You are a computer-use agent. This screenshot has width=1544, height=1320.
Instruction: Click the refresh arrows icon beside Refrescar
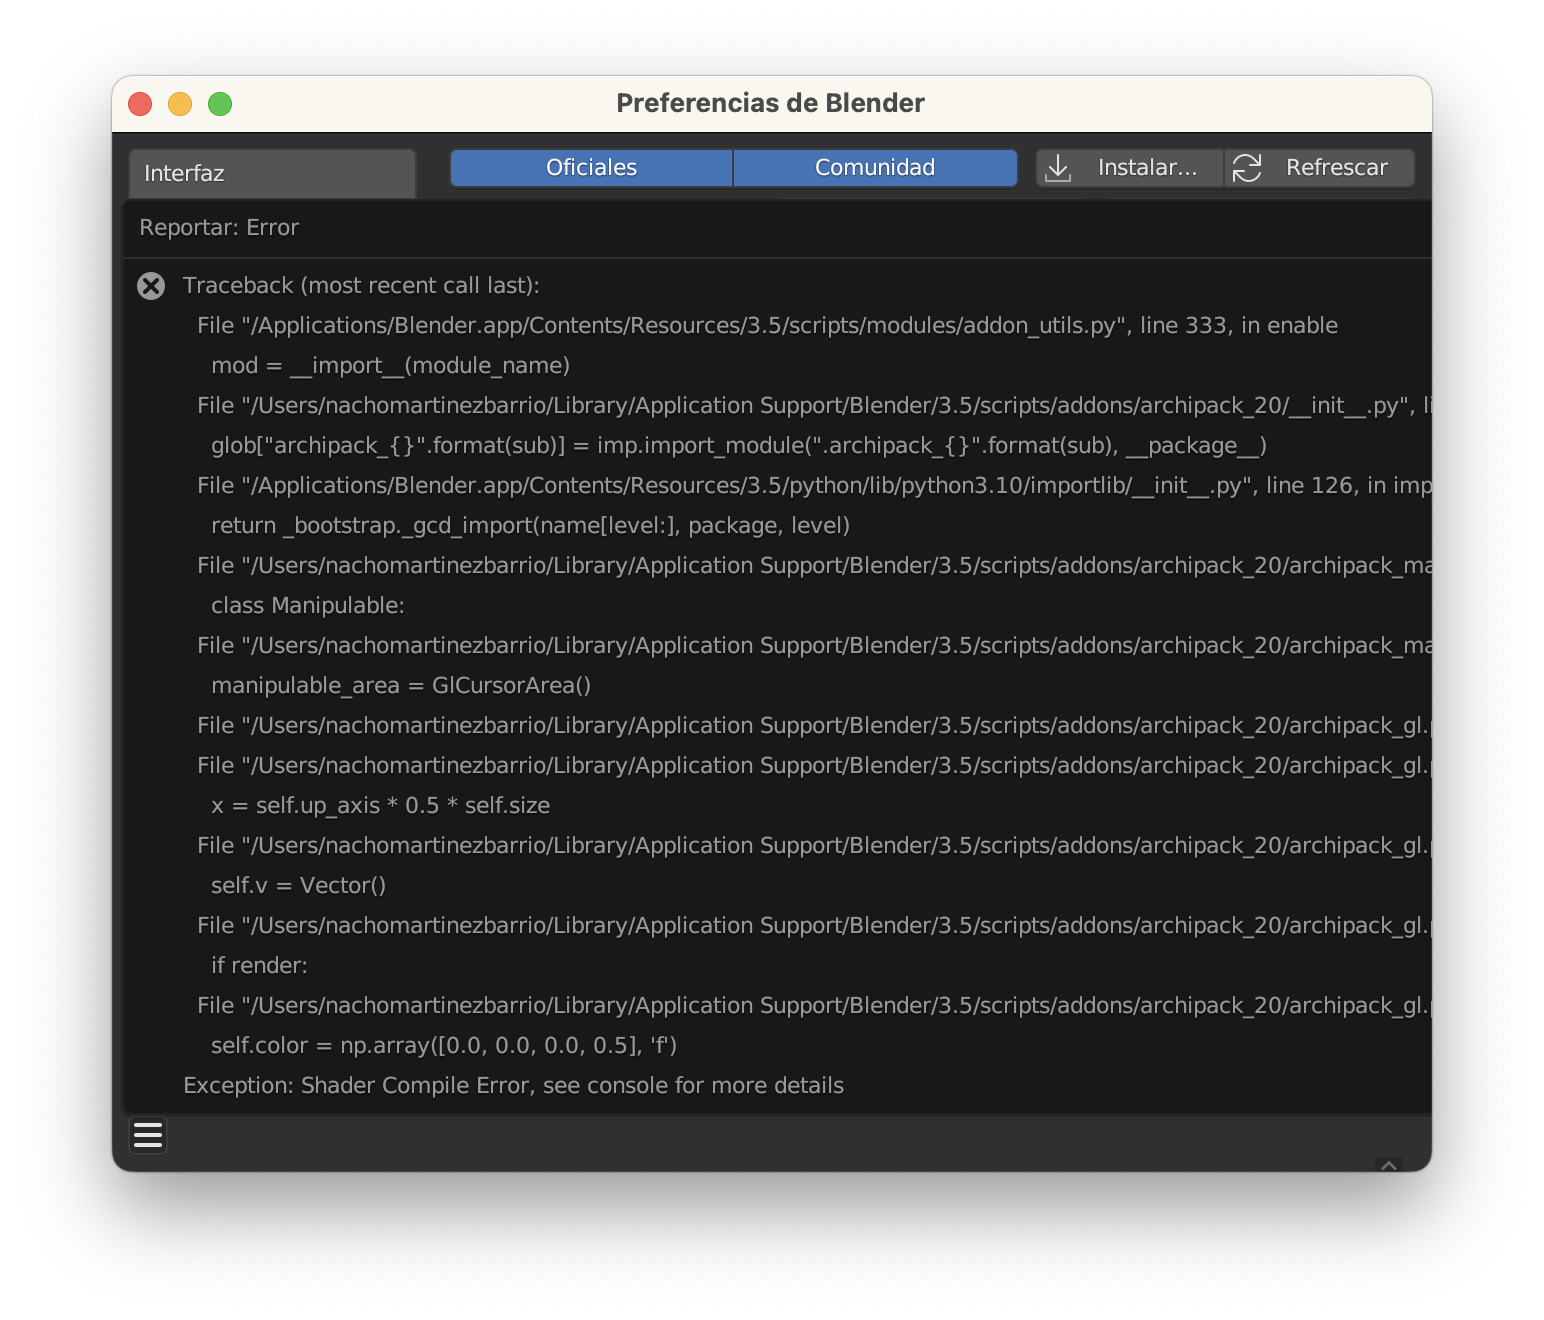tap(1248, 167)
